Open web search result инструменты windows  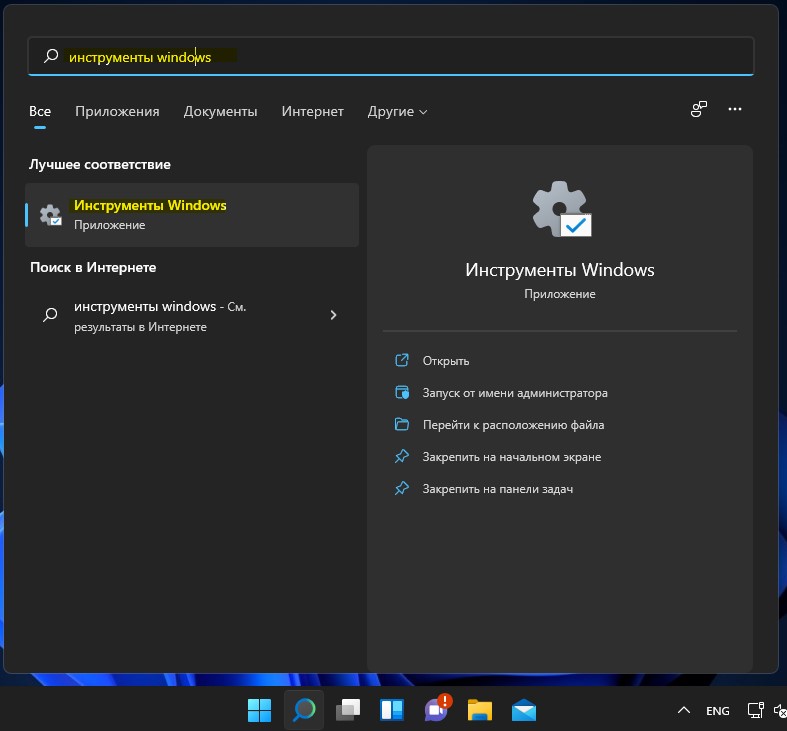tap(192, 316)
